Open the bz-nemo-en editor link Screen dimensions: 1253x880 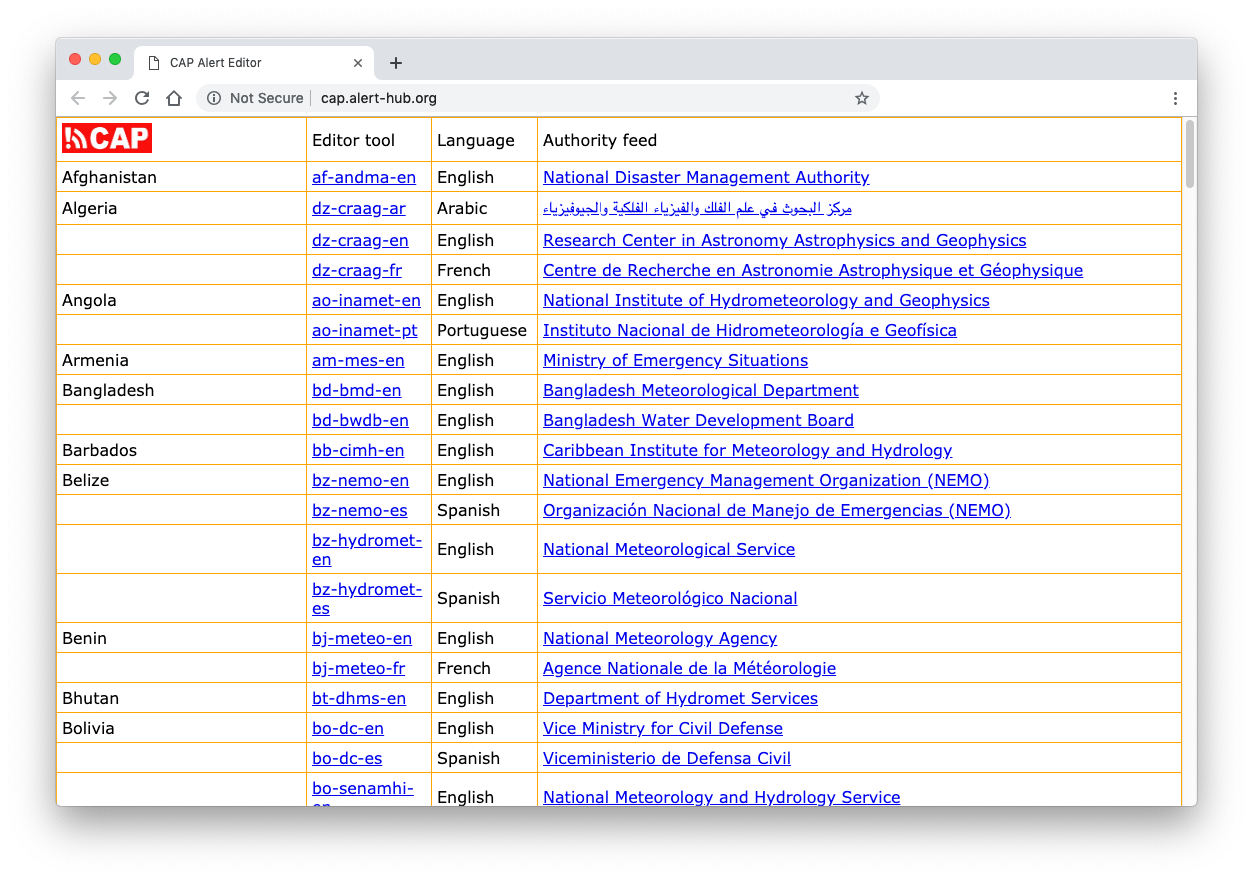360,480
